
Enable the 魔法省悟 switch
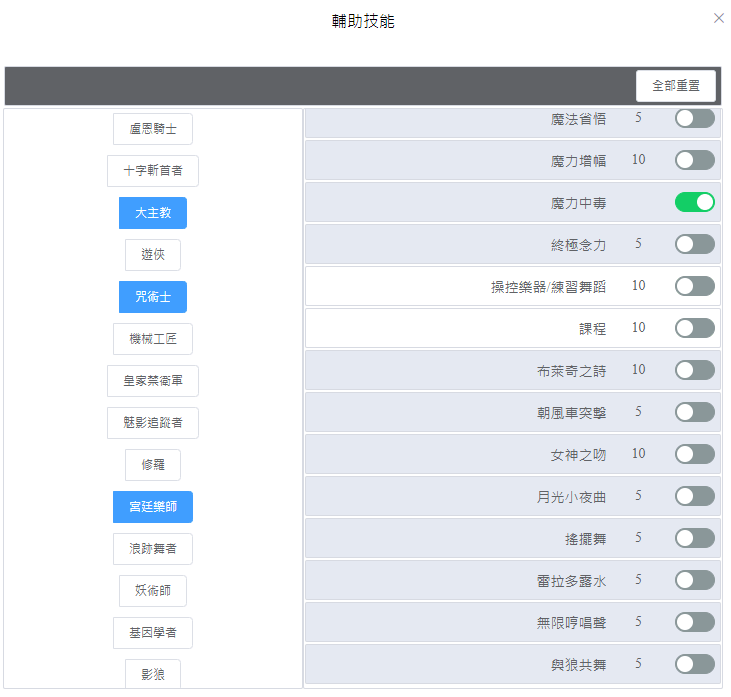pyautogui.click(x=695, y=118)
